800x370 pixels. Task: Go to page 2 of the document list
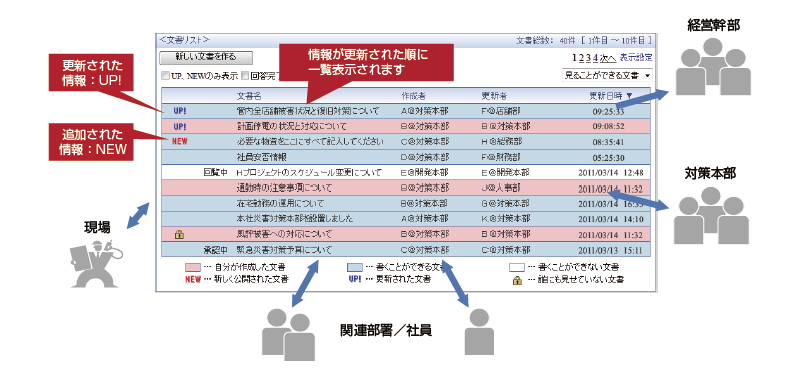(x=581, y=58)
